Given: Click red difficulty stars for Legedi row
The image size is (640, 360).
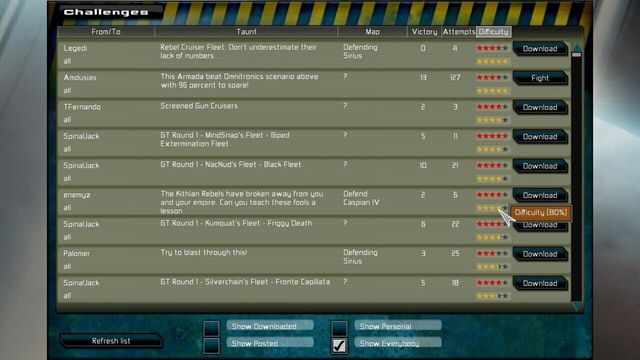Looking at the screenshot, I should (x=492, y=48).
